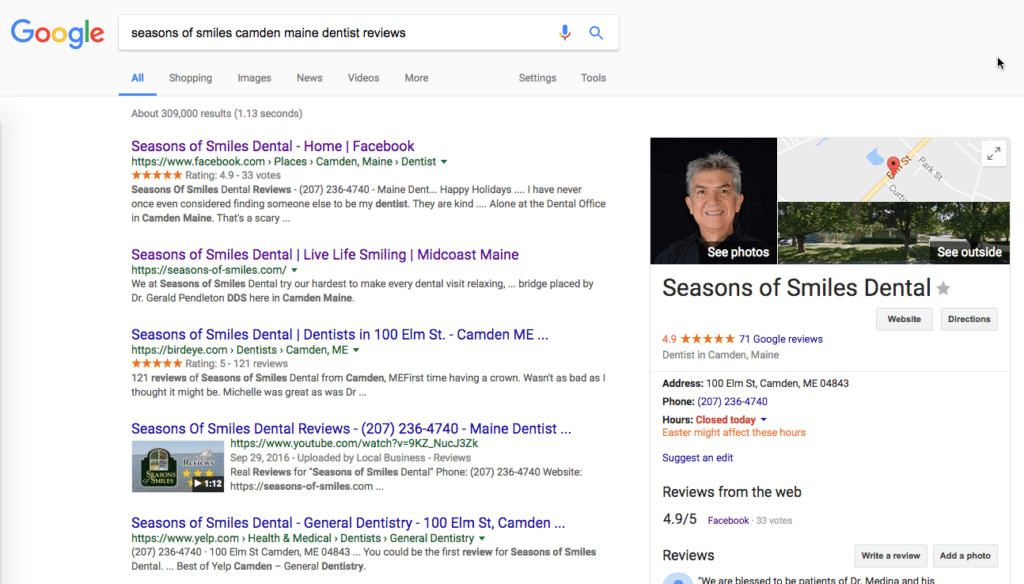This screenshot has height=584, width=1024.
Task: Open search Settings menu
Action: click(537, 78)
